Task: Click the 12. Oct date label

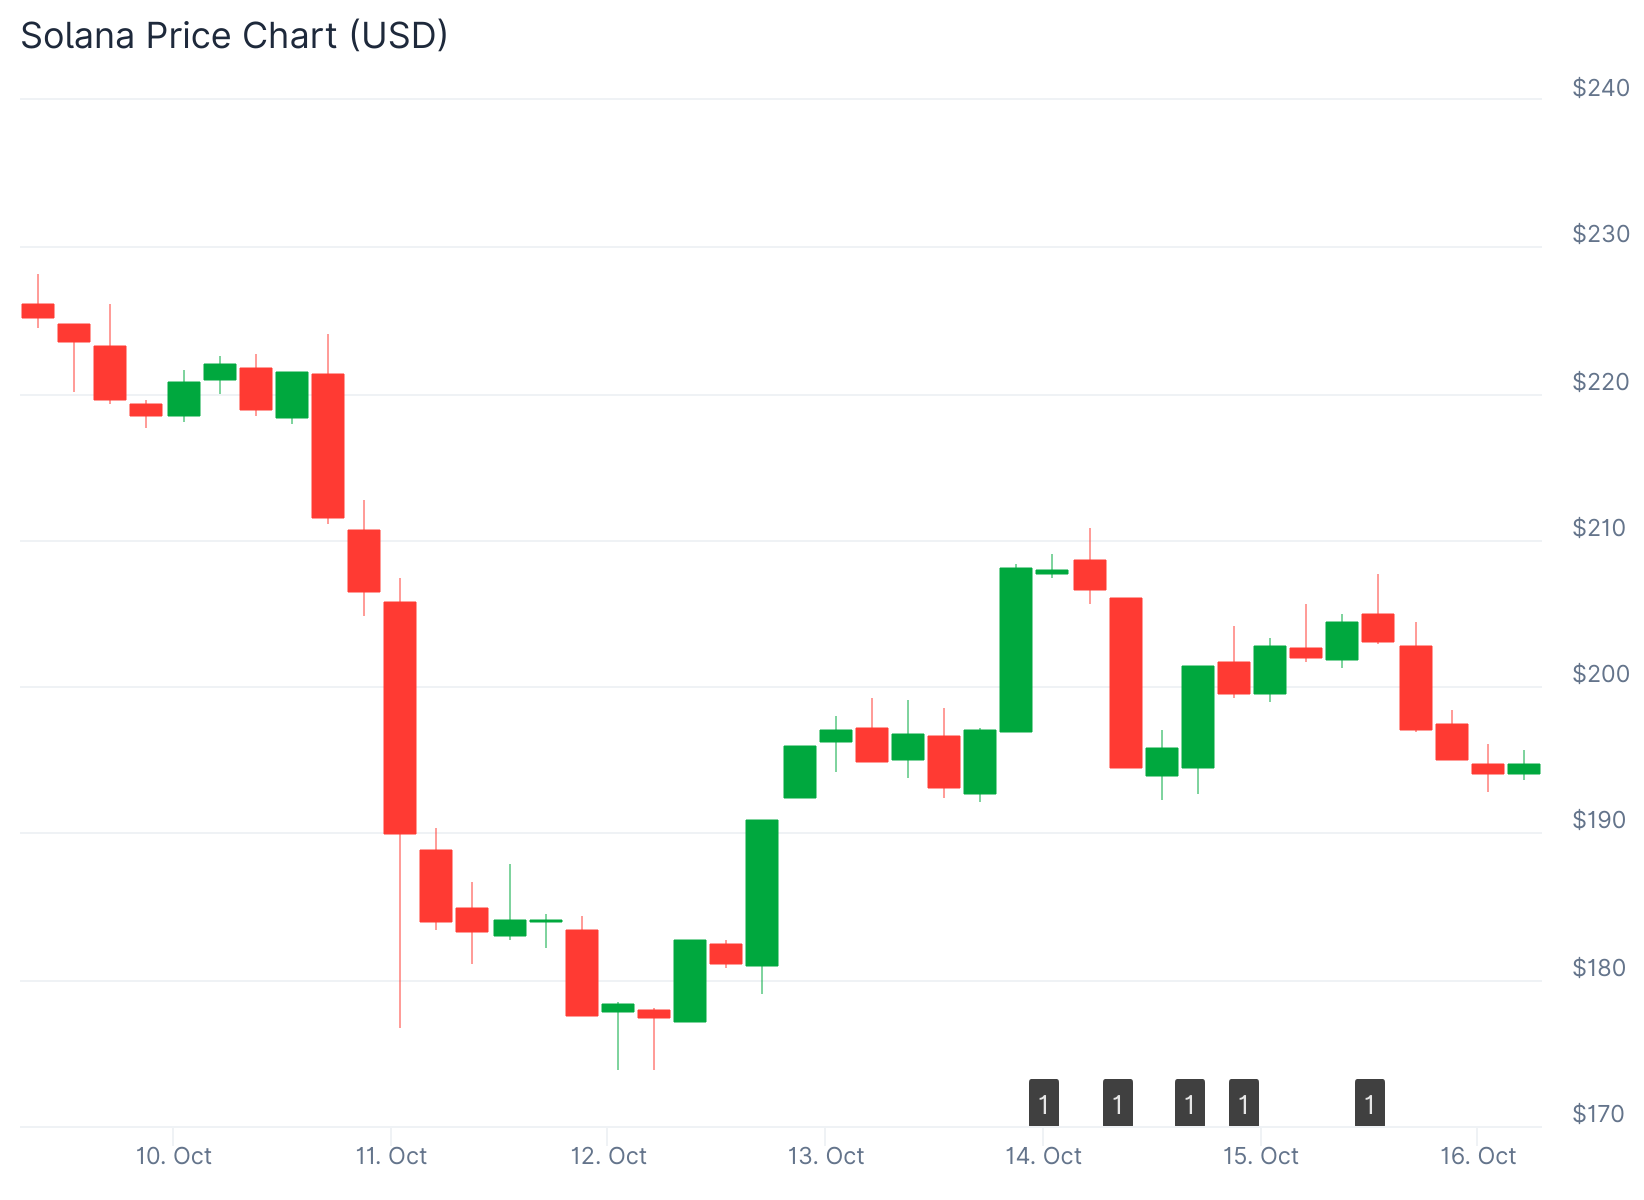Action: click(x=608, y=1157)
